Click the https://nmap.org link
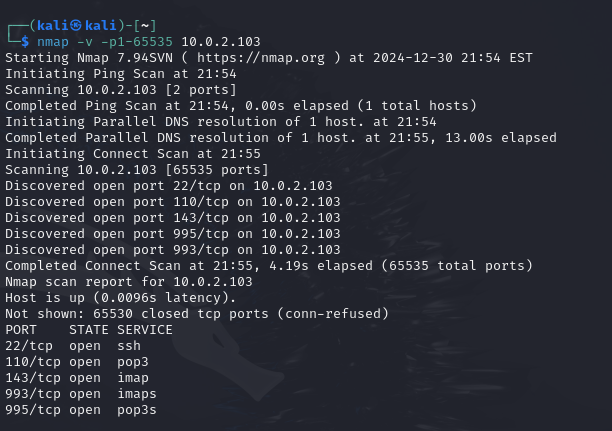This screenshot has height=431, width=612. click(261, 58)
